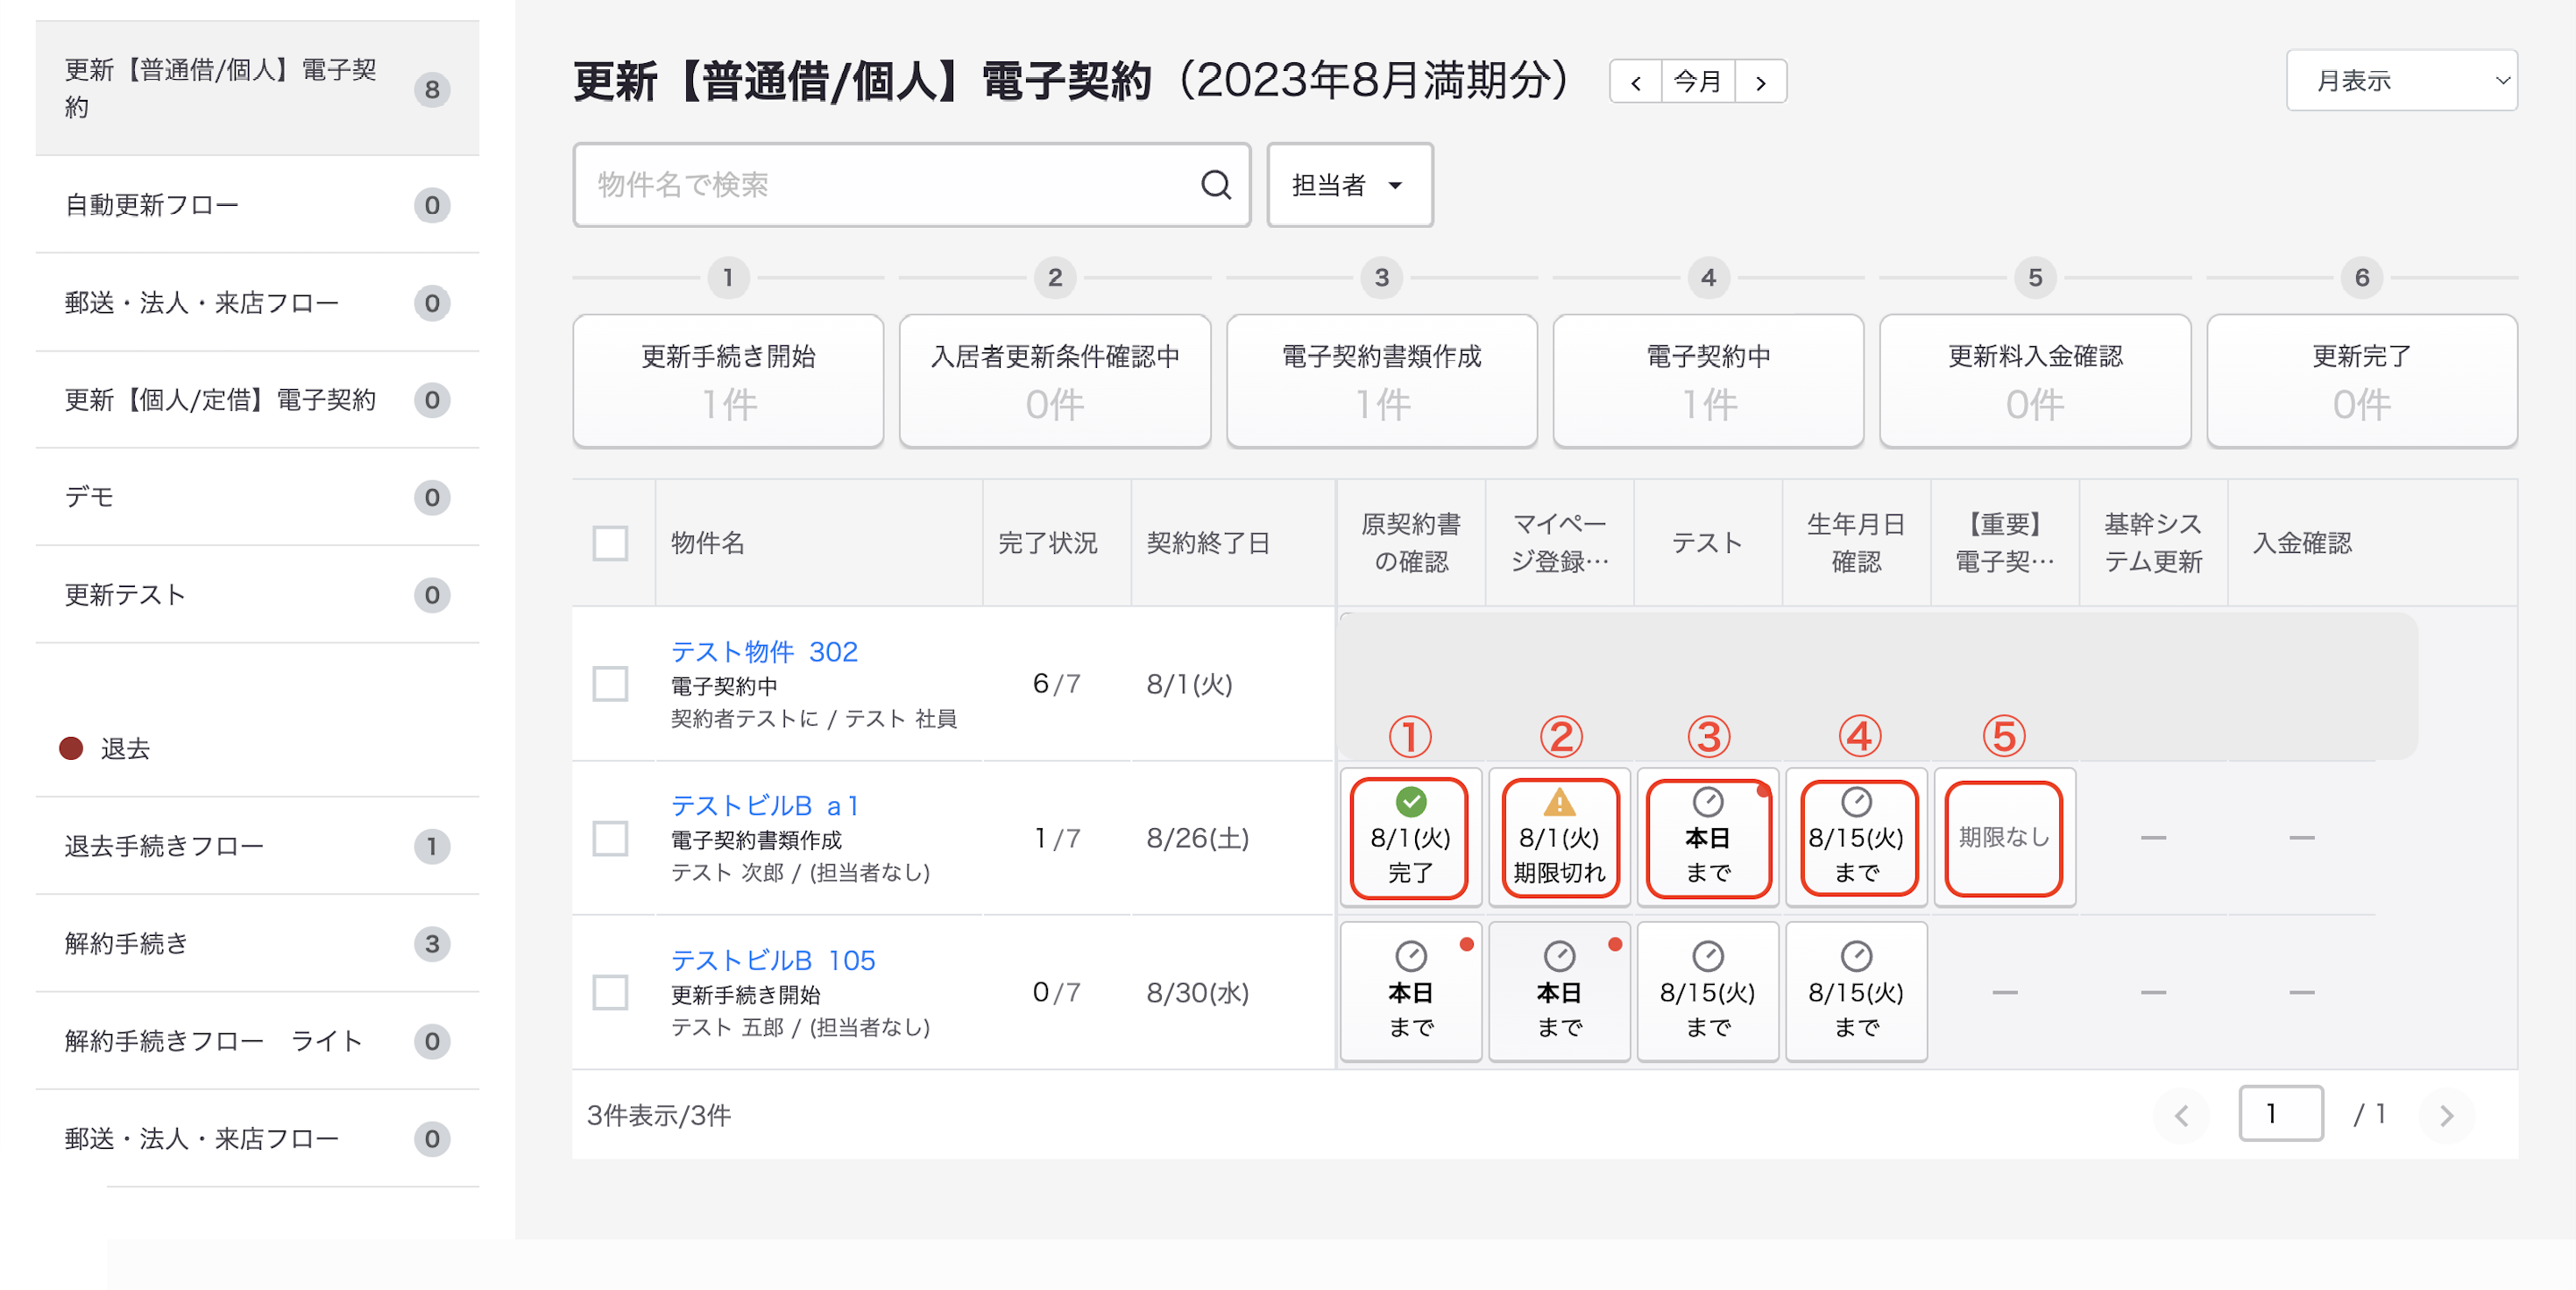Open the 担当者 filter dropdown
The width and height of the screenshot is (2576, 1290).
tap(1349, 184)
